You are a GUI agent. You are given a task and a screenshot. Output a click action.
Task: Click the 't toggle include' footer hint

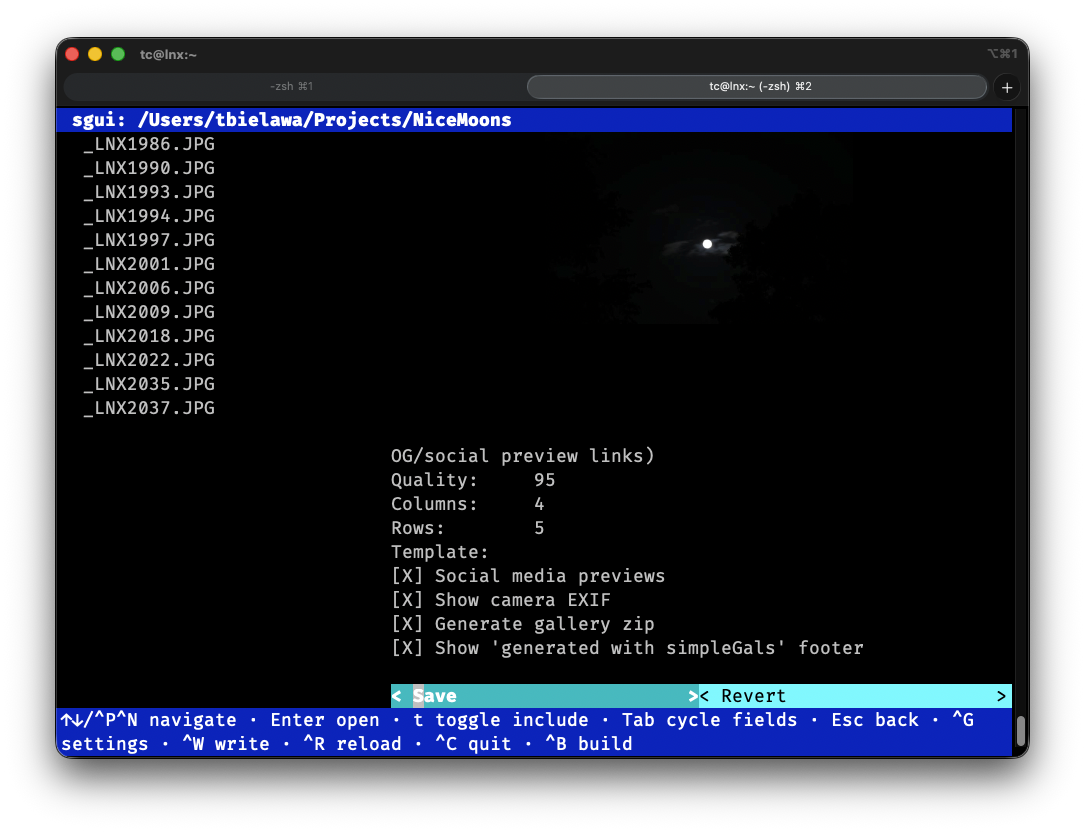501,720
